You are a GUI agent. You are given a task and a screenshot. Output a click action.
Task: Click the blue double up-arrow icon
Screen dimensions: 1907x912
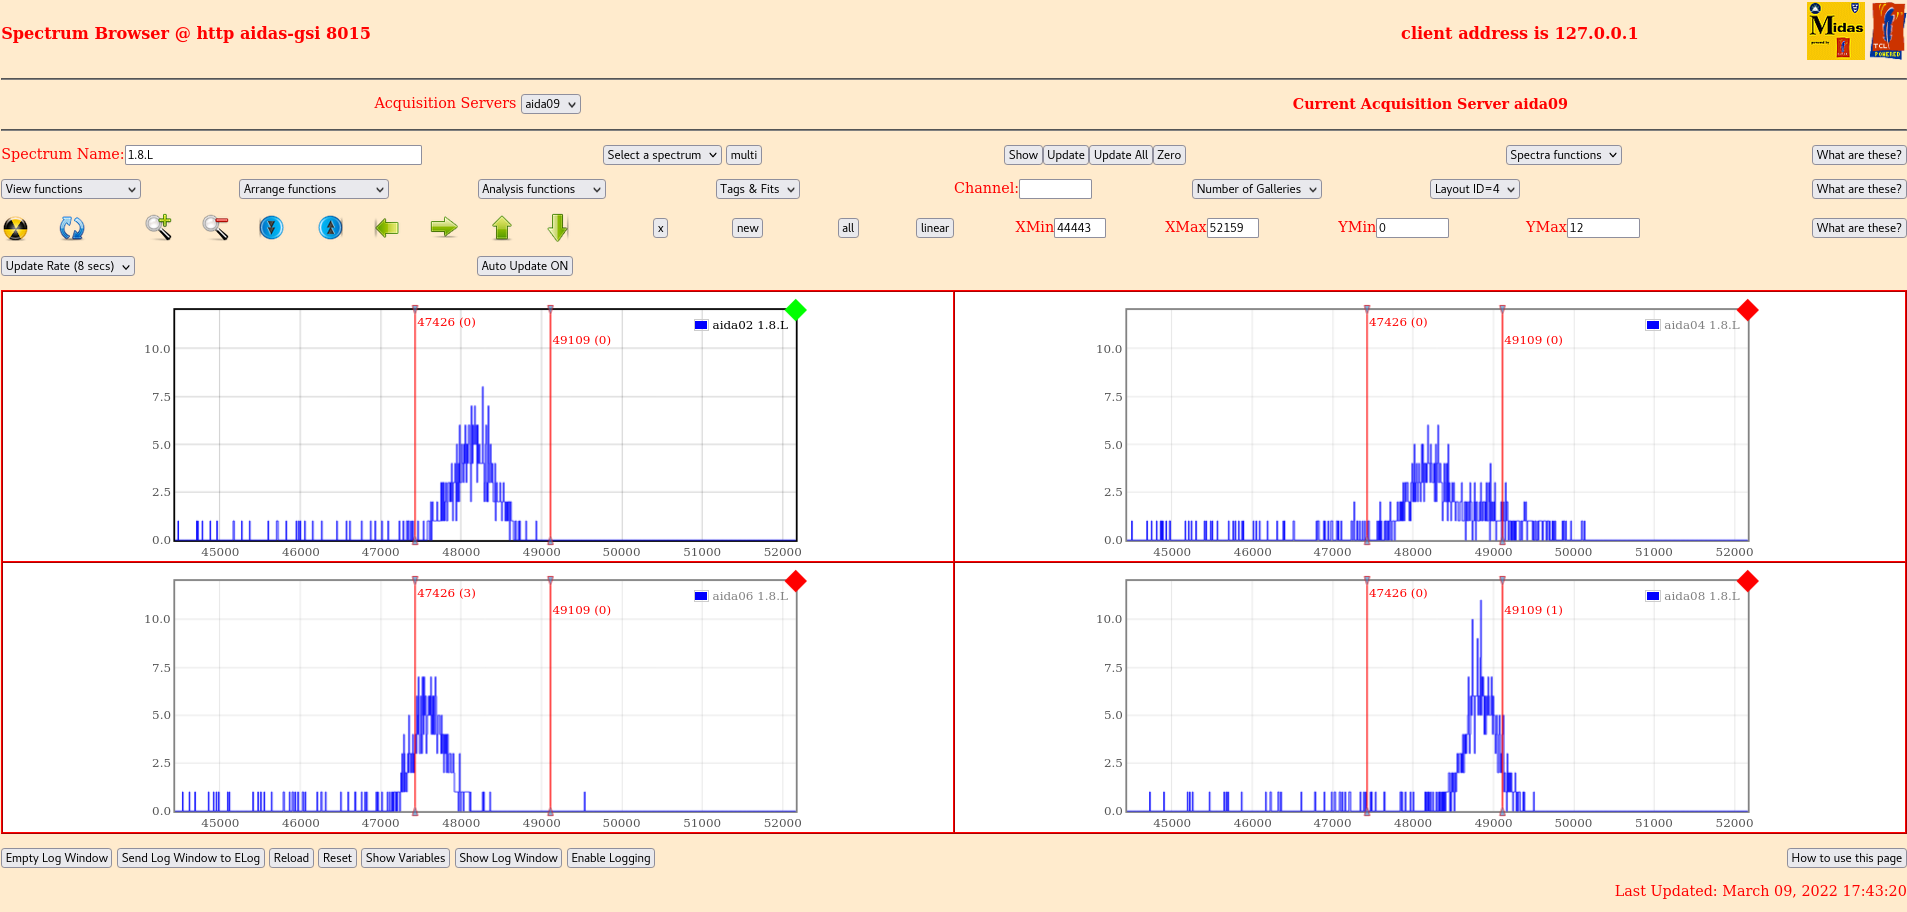(331, 228)
